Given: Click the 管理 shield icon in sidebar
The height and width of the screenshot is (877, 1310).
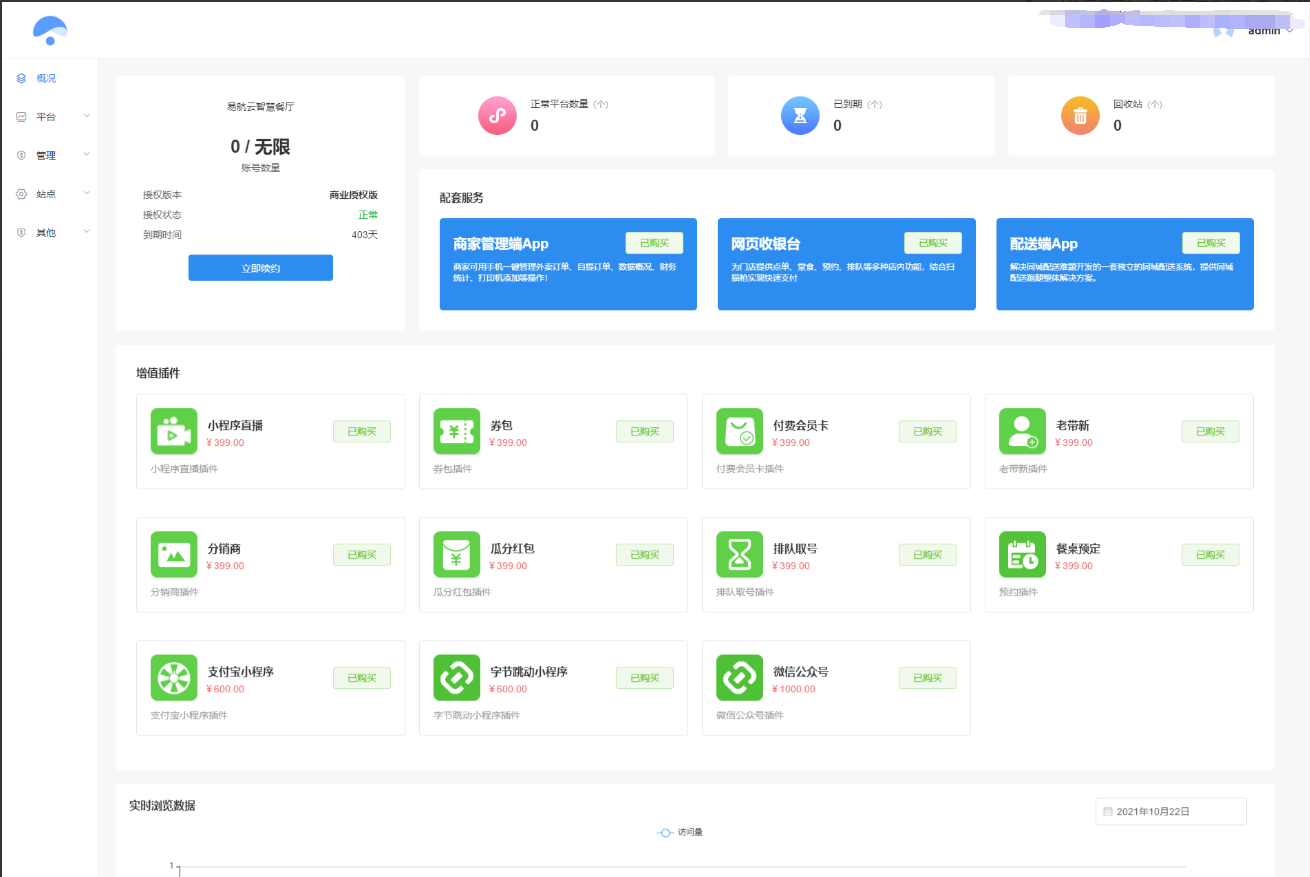Looking at the screenshot, I should [x=21, y=155].
